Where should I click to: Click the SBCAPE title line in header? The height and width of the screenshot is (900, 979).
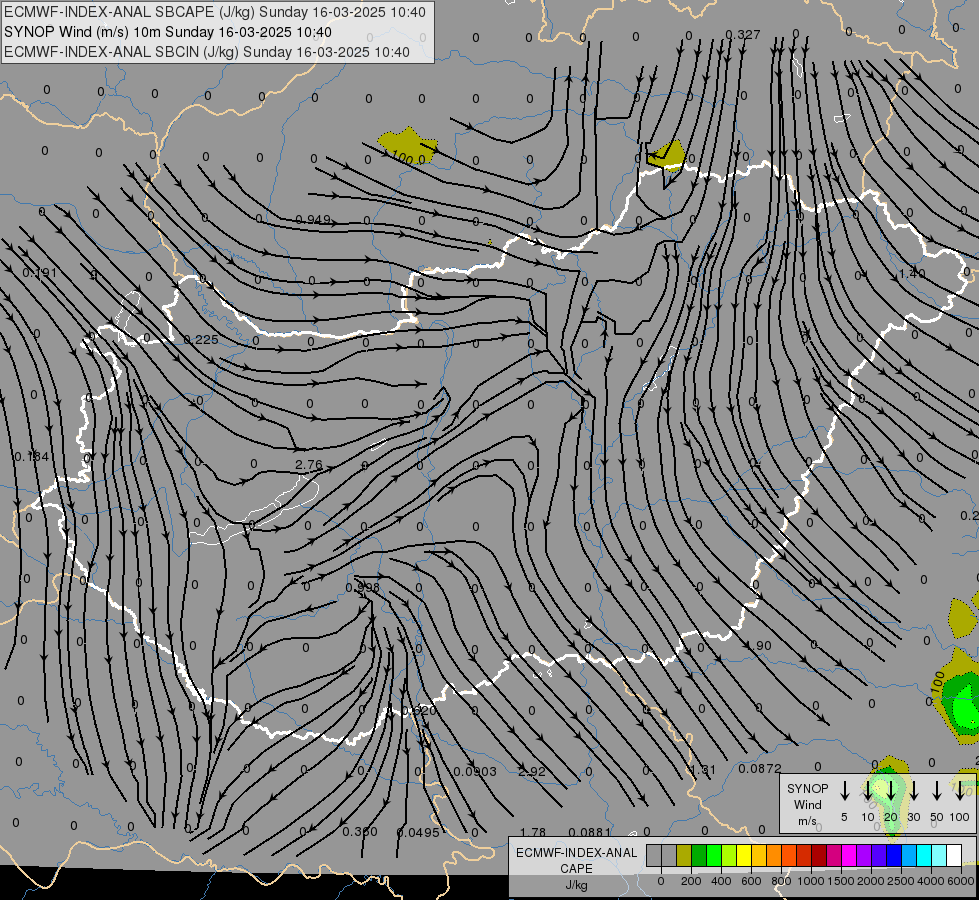click(x=215, y=12)
